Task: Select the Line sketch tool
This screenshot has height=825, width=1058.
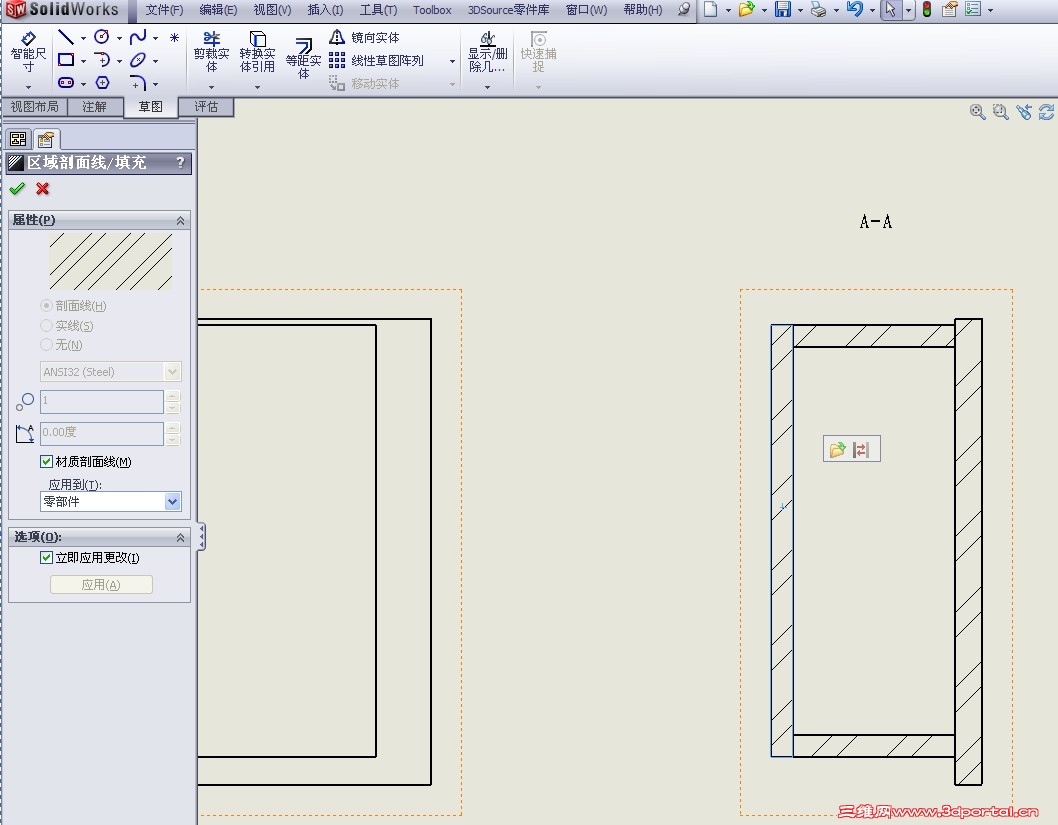Action: 66,37
